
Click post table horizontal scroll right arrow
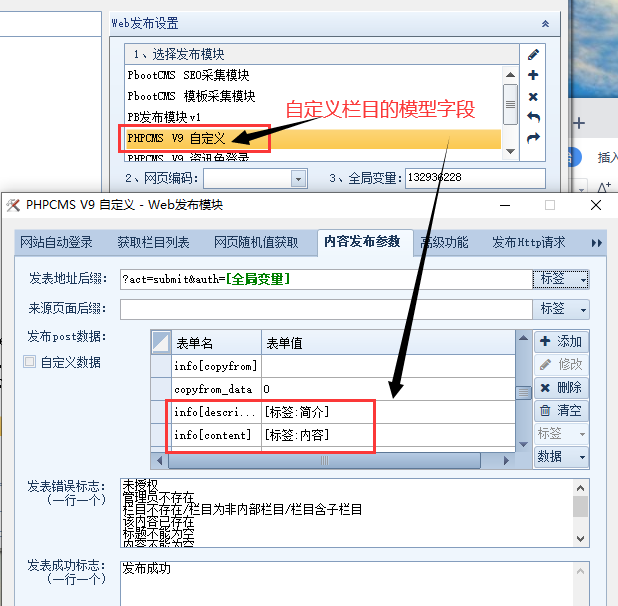[506, 460]
